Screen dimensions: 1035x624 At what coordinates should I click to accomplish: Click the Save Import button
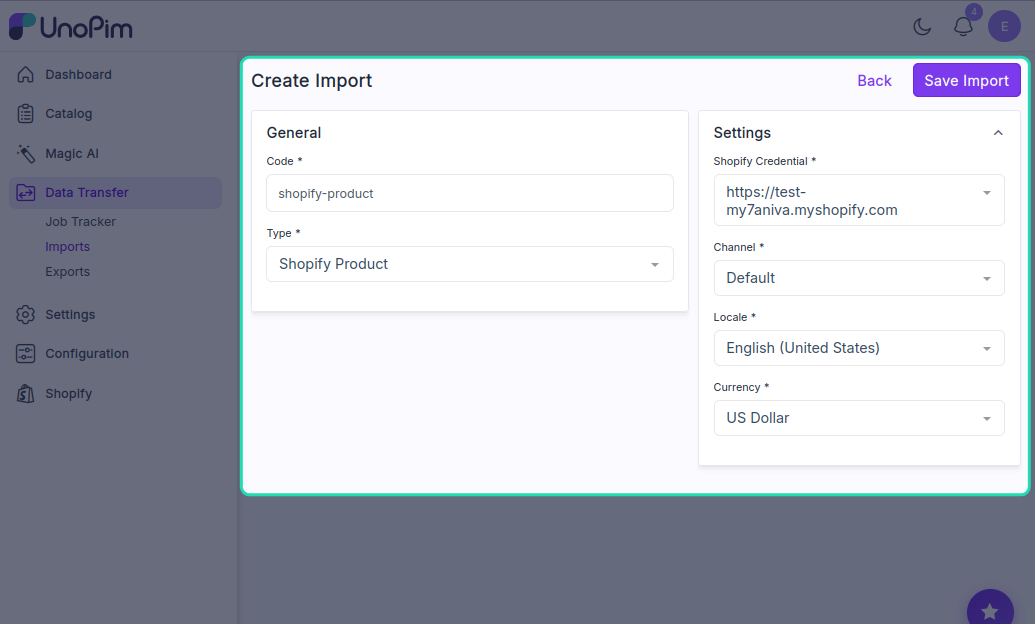[966, 81]
